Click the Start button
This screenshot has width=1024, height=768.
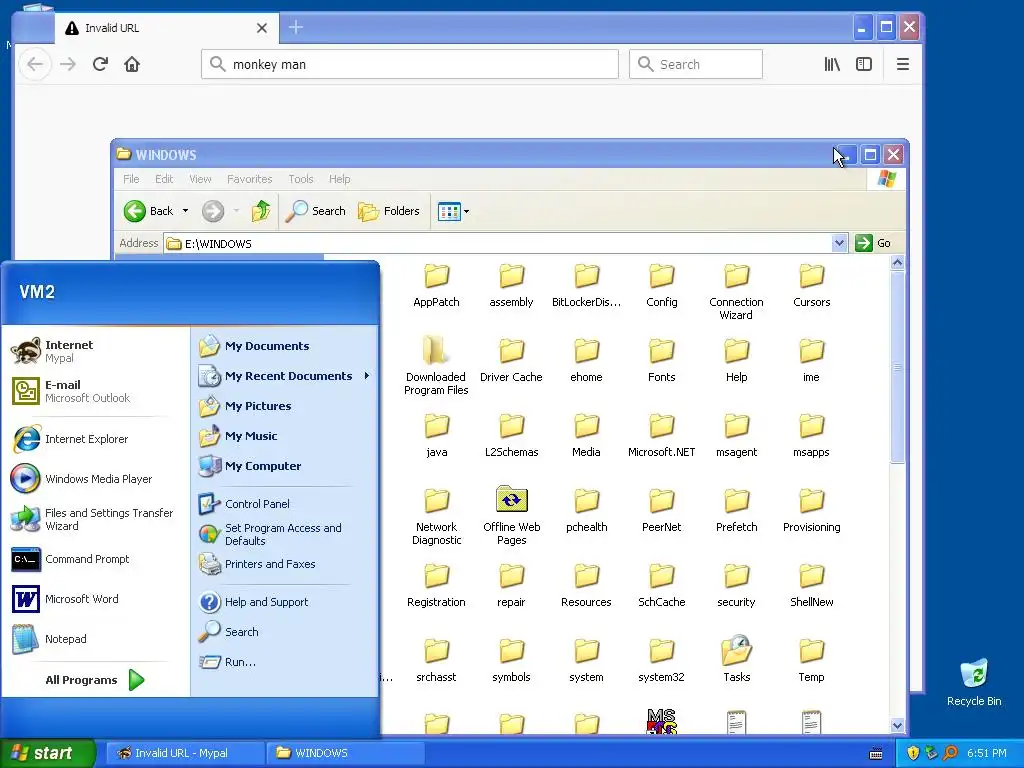(x=47, y=753)
